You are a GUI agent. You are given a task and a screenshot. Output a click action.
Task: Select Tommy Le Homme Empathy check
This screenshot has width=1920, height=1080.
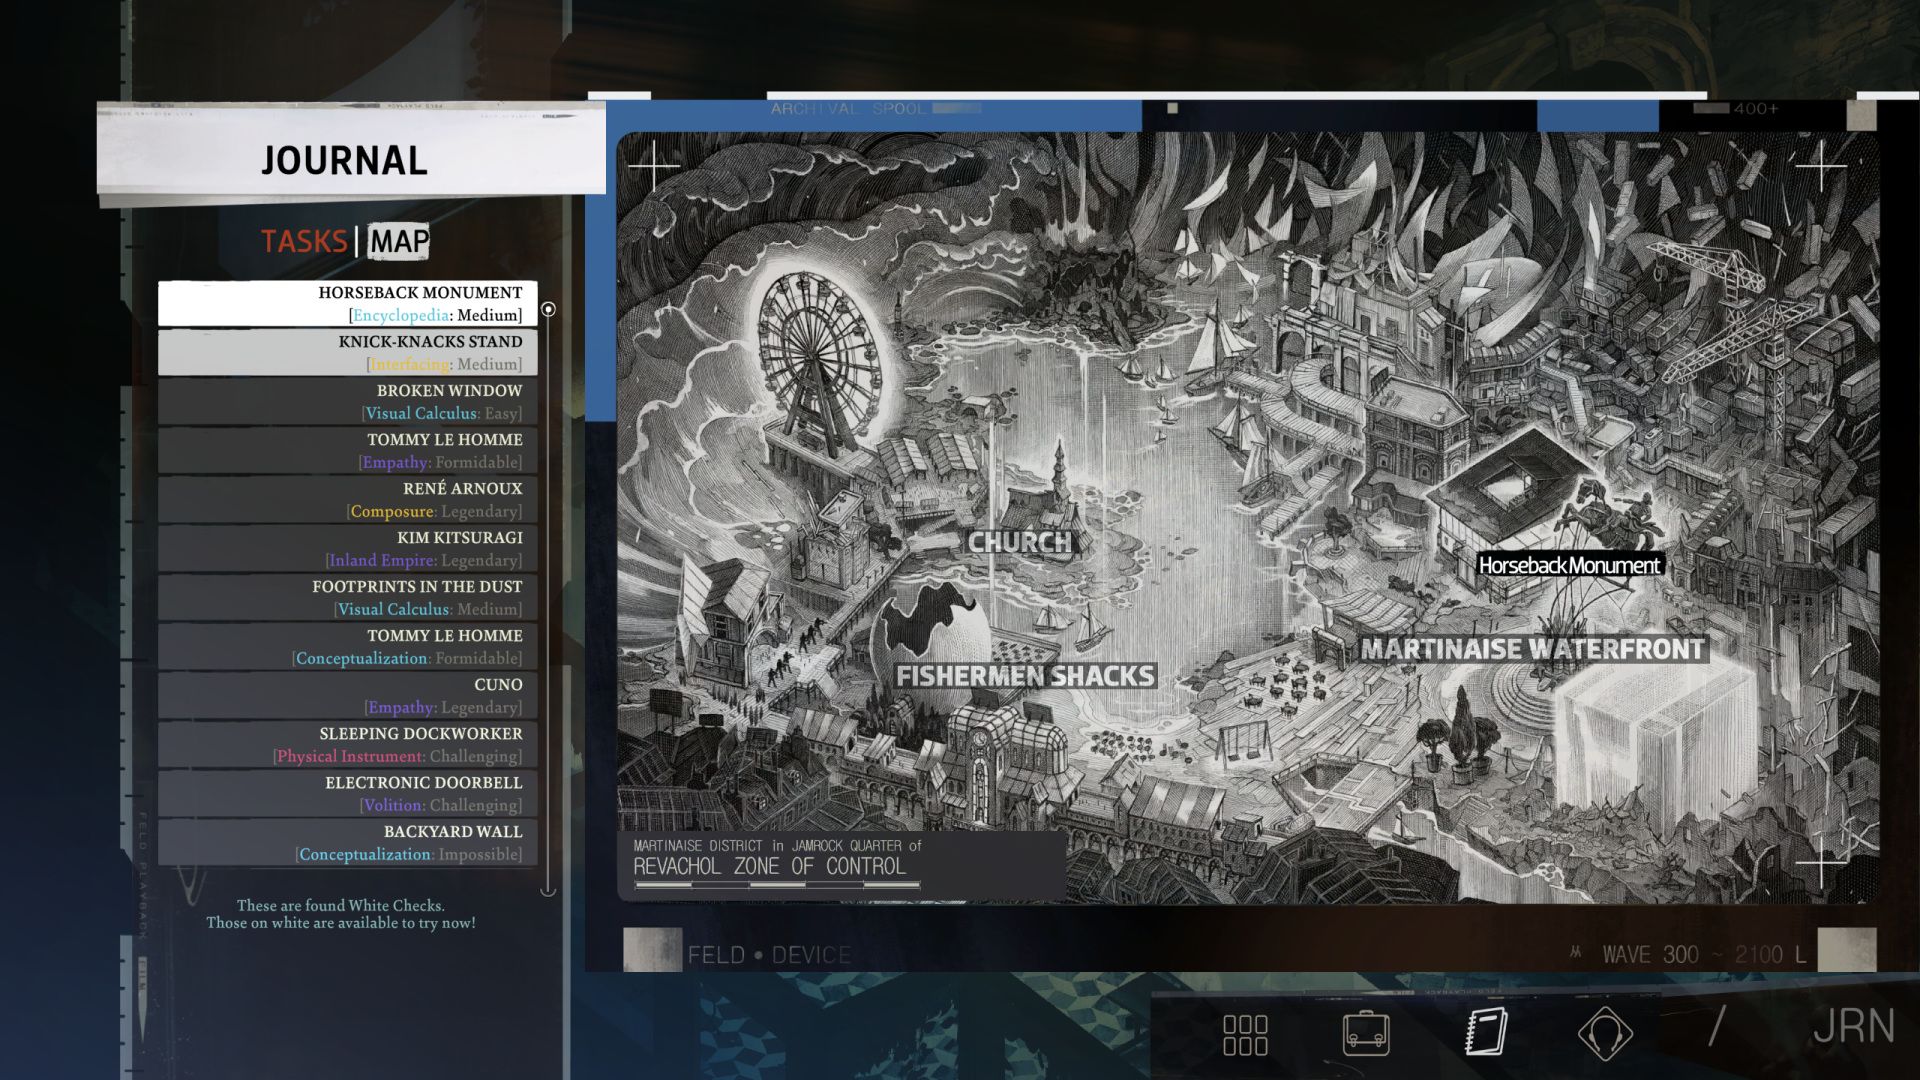tap(348, 450)
